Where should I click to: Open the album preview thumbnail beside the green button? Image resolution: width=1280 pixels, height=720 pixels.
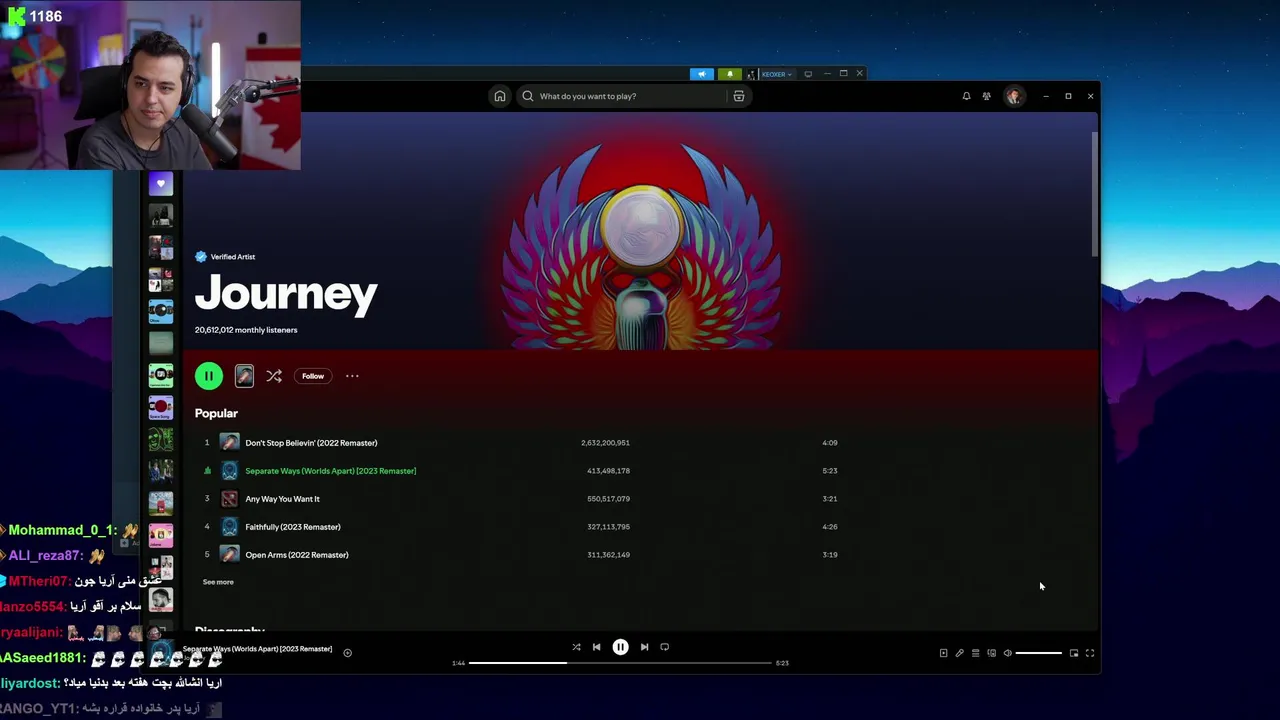[244, 376]
